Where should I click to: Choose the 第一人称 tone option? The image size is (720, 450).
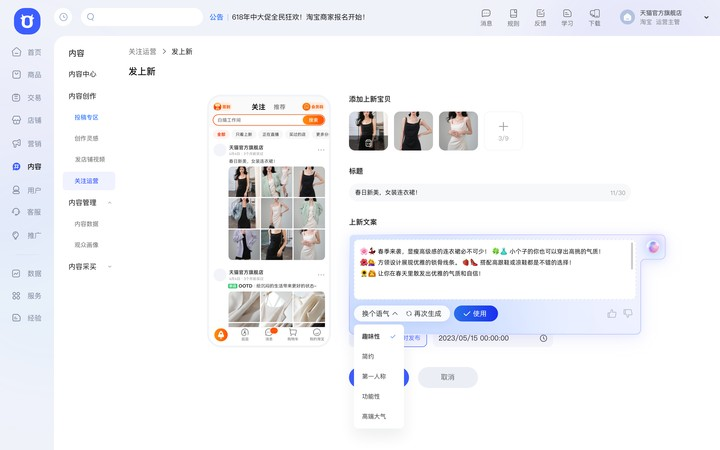point(374,376)
